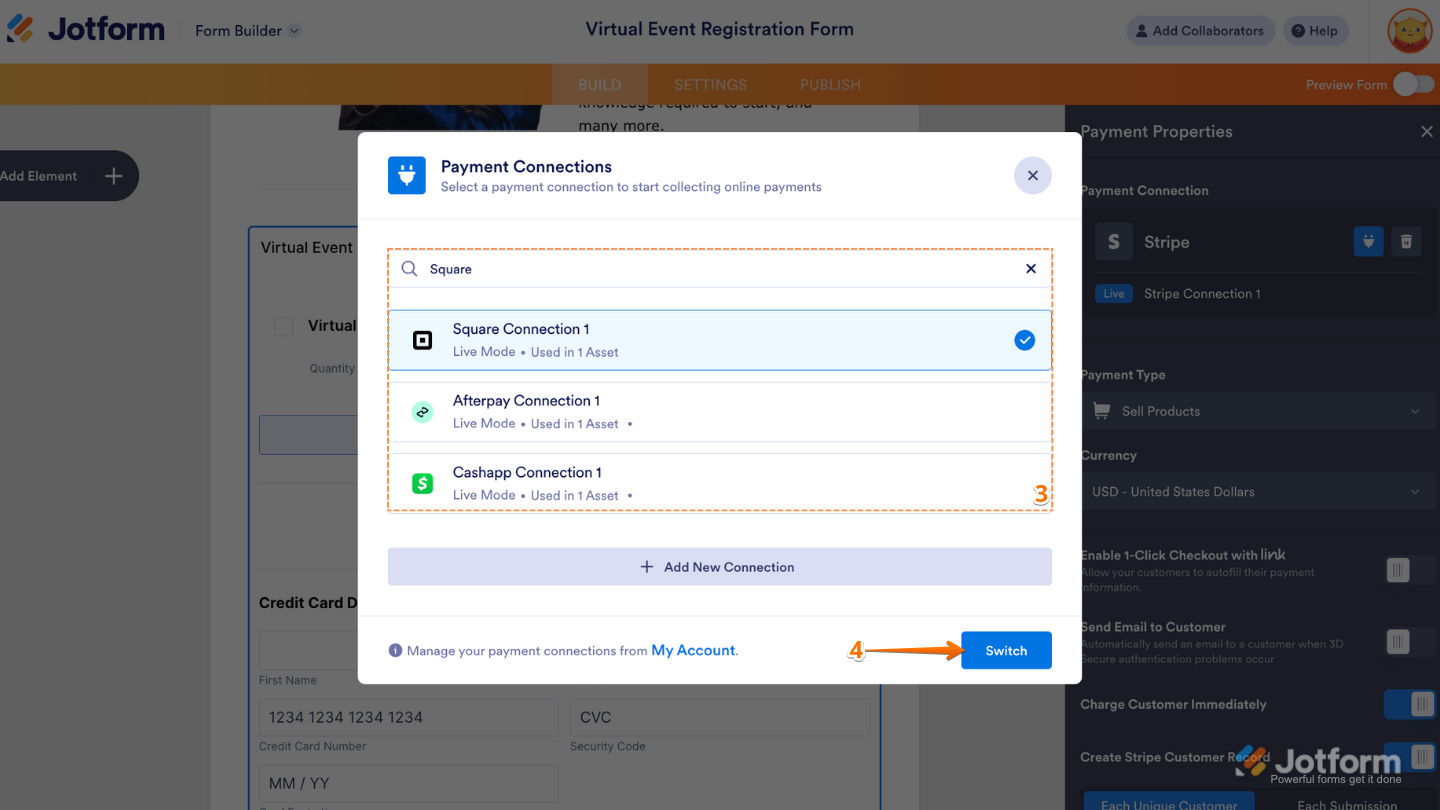Screen dimensions: 1440x810
Task: Clear the Square search text
Action: [x=1031, y=269]
